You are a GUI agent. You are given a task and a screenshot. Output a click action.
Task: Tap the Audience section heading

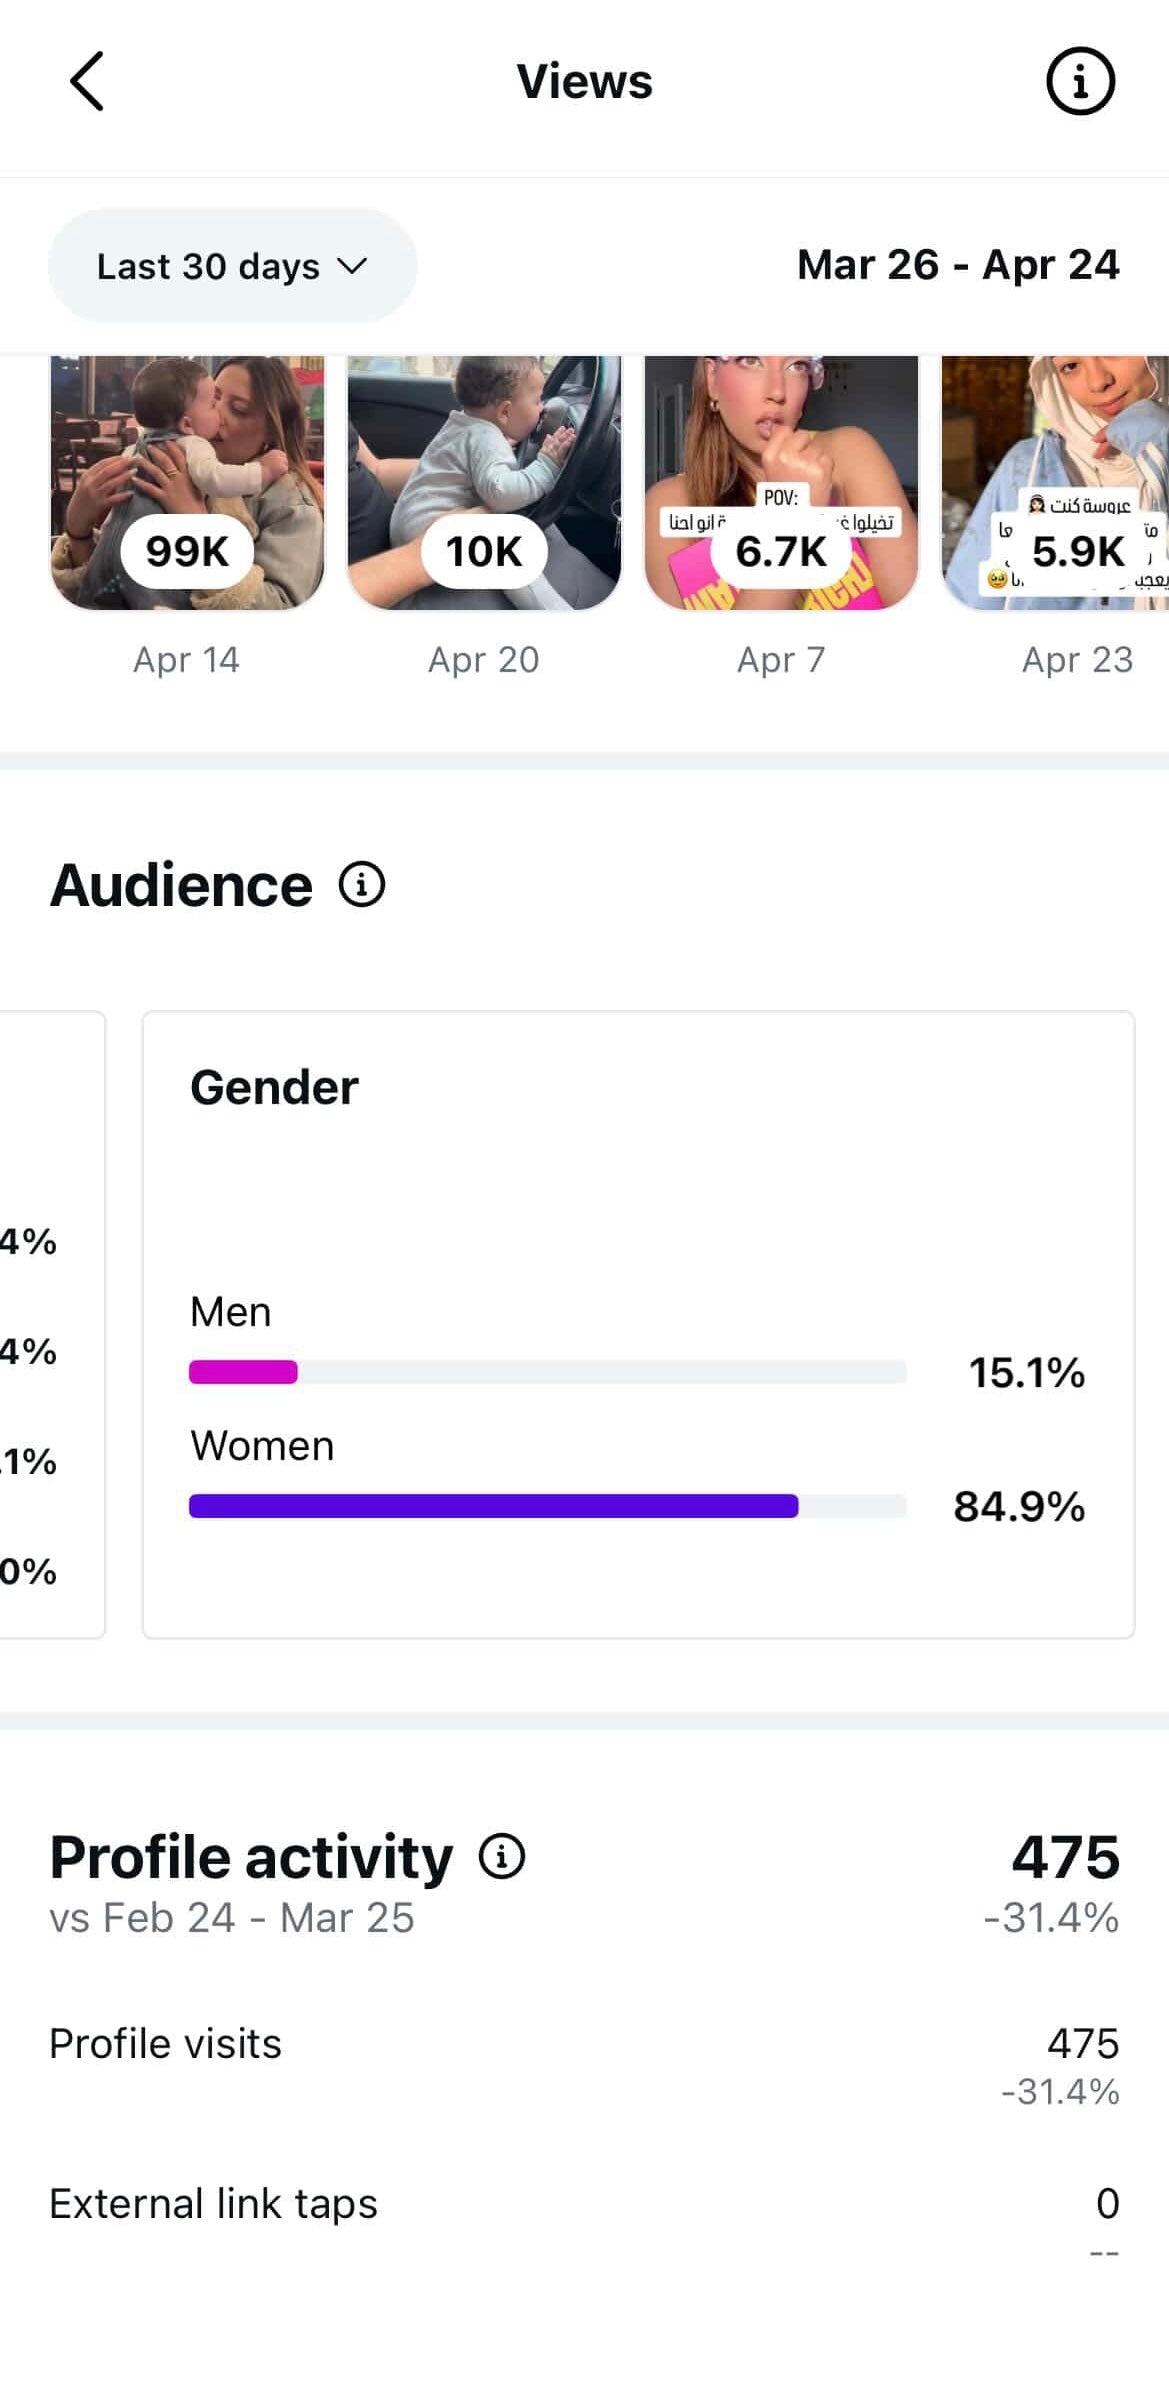181,885
